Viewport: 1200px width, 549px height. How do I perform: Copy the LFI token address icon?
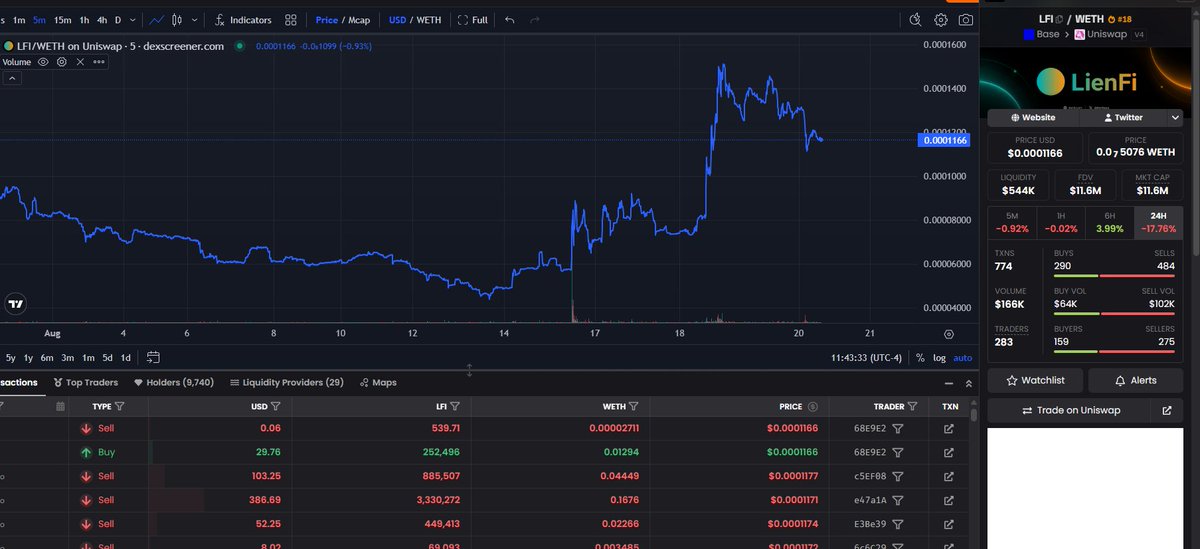(1058, 19)
